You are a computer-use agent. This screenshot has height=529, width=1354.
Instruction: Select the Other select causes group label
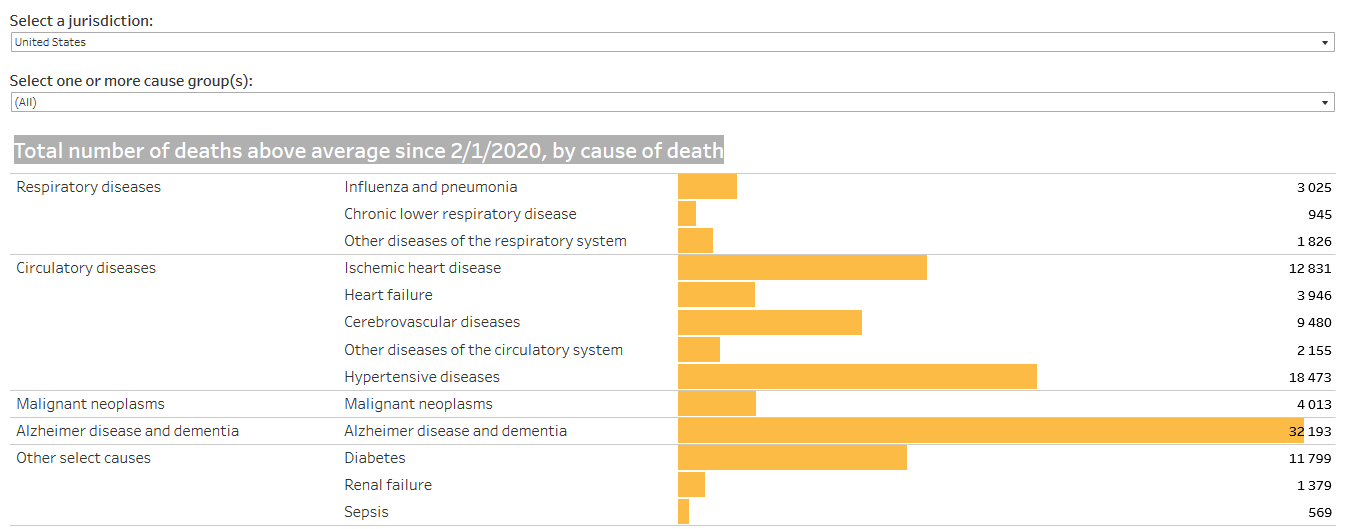click(x=84, y=458)
